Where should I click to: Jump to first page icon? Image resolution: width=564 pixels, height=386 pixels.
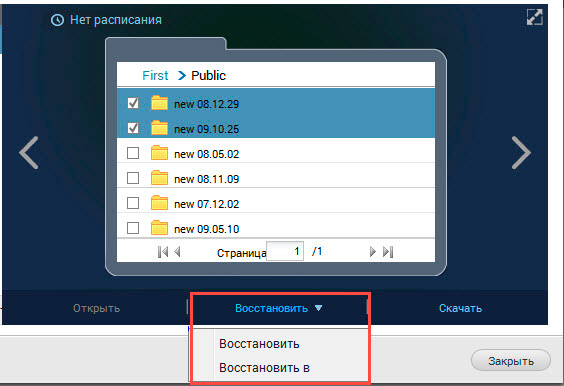tap(163, 252)
